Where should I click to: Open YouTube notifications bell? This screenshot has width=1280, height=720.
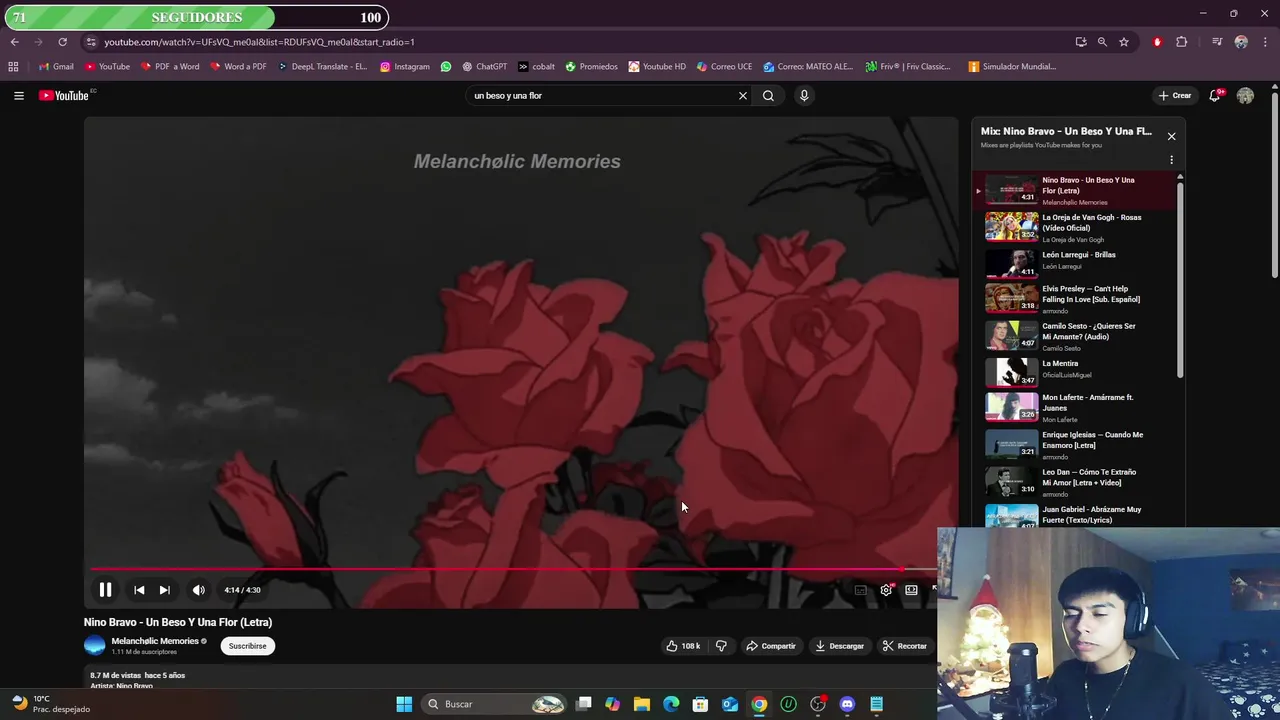[x=1214, y=96]
